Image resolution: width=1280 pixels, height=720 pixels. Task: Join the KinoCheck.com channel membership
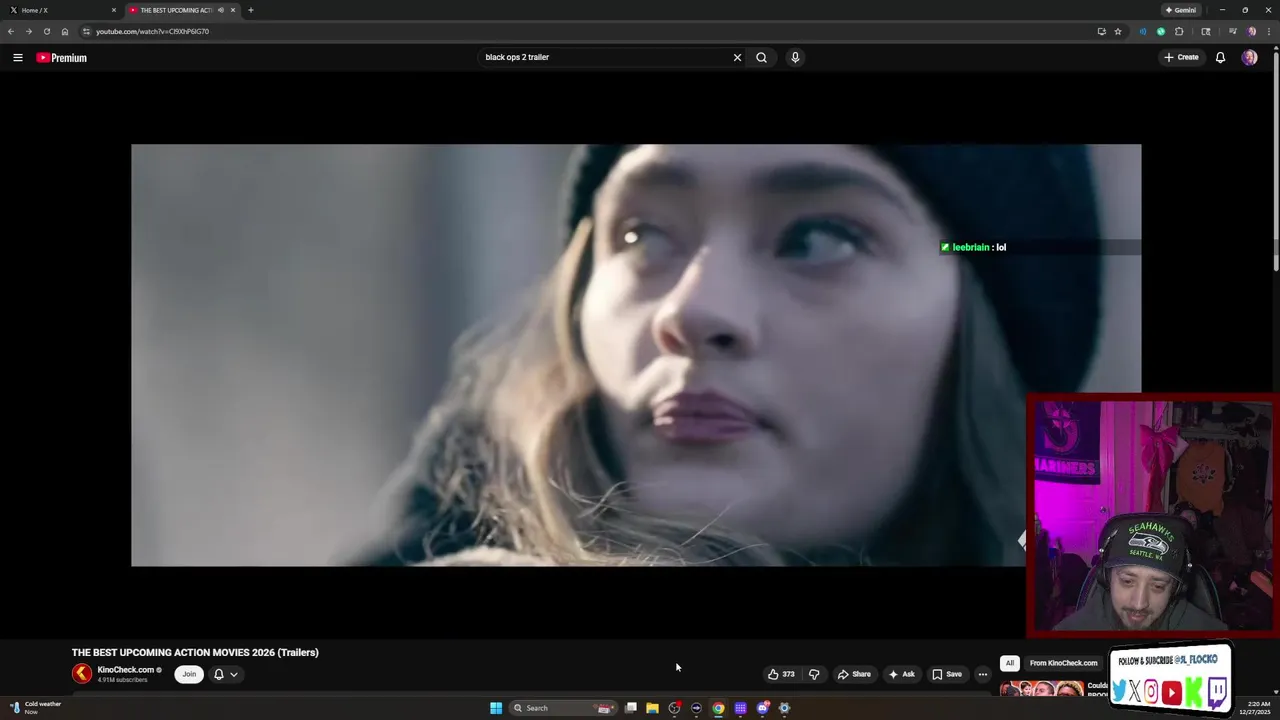(x=189, y=674)
